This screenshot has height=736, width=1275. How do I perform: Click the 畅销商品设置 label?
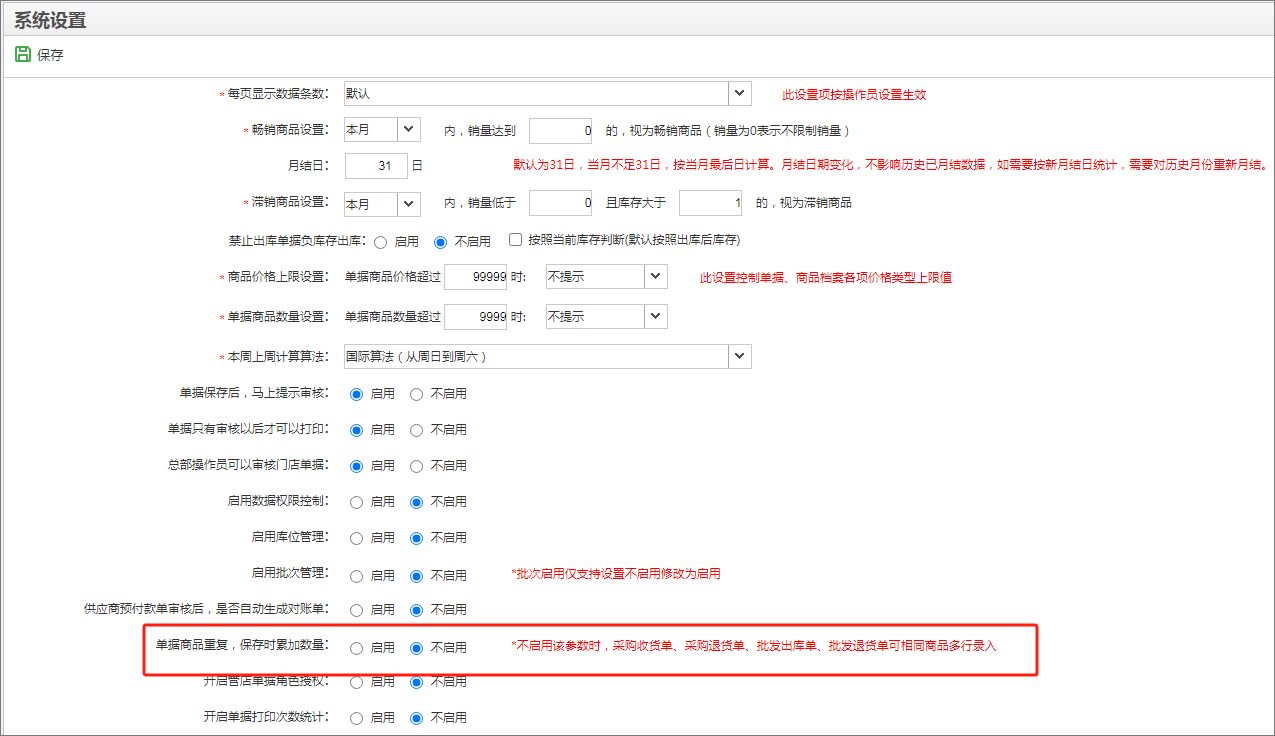coord(290,130)
